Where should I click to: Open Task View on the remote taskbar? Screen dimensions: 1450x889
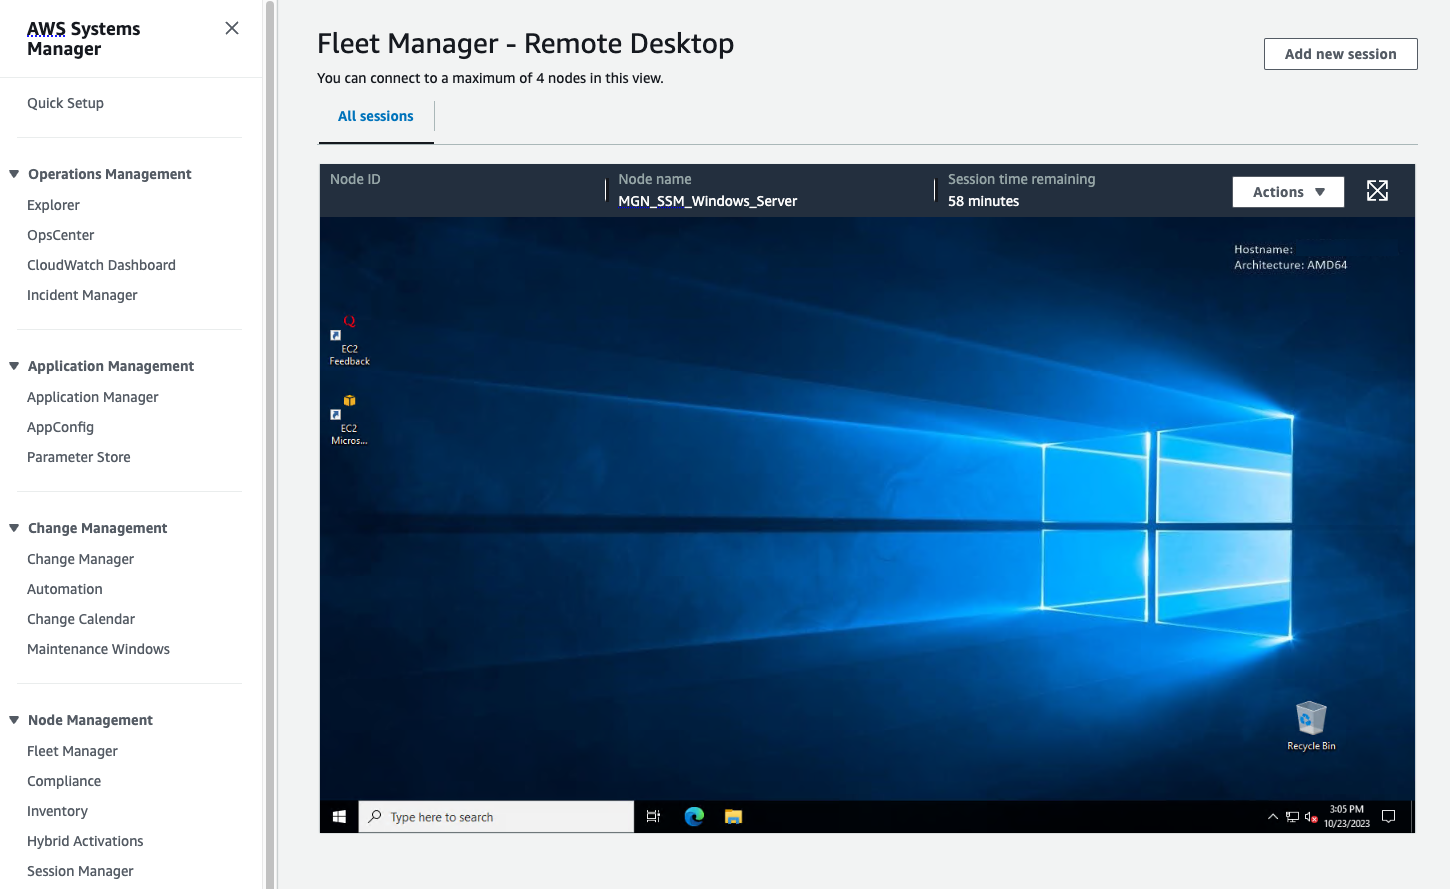click(653, 816)
